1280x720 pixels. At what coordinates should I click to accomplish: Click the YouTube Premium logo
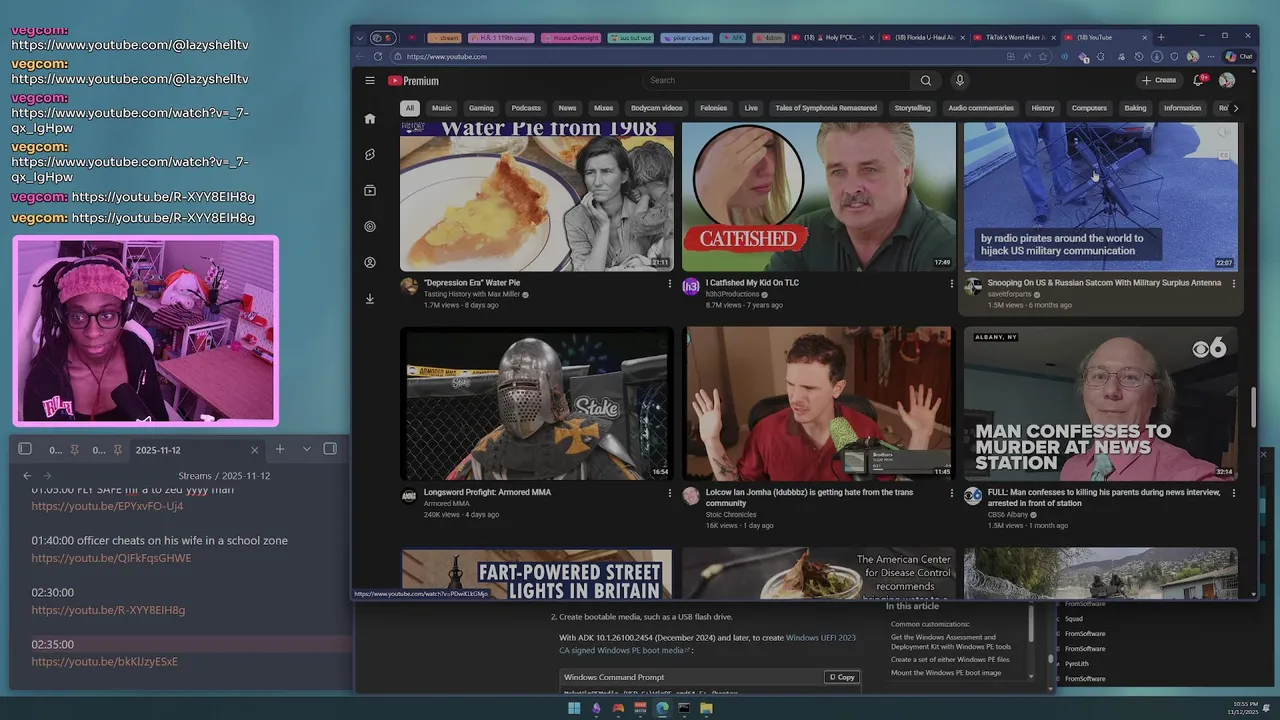tap(413, 81)
